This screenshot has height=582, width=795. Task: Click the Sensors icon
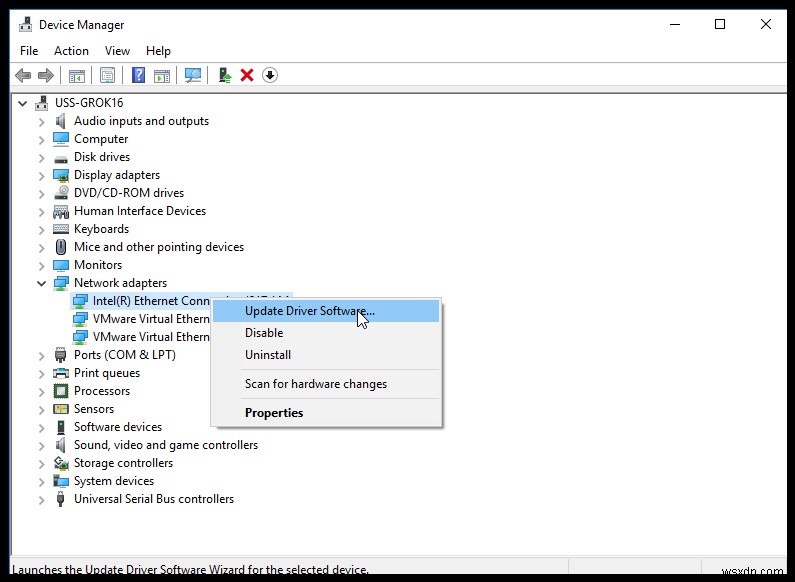61,409
